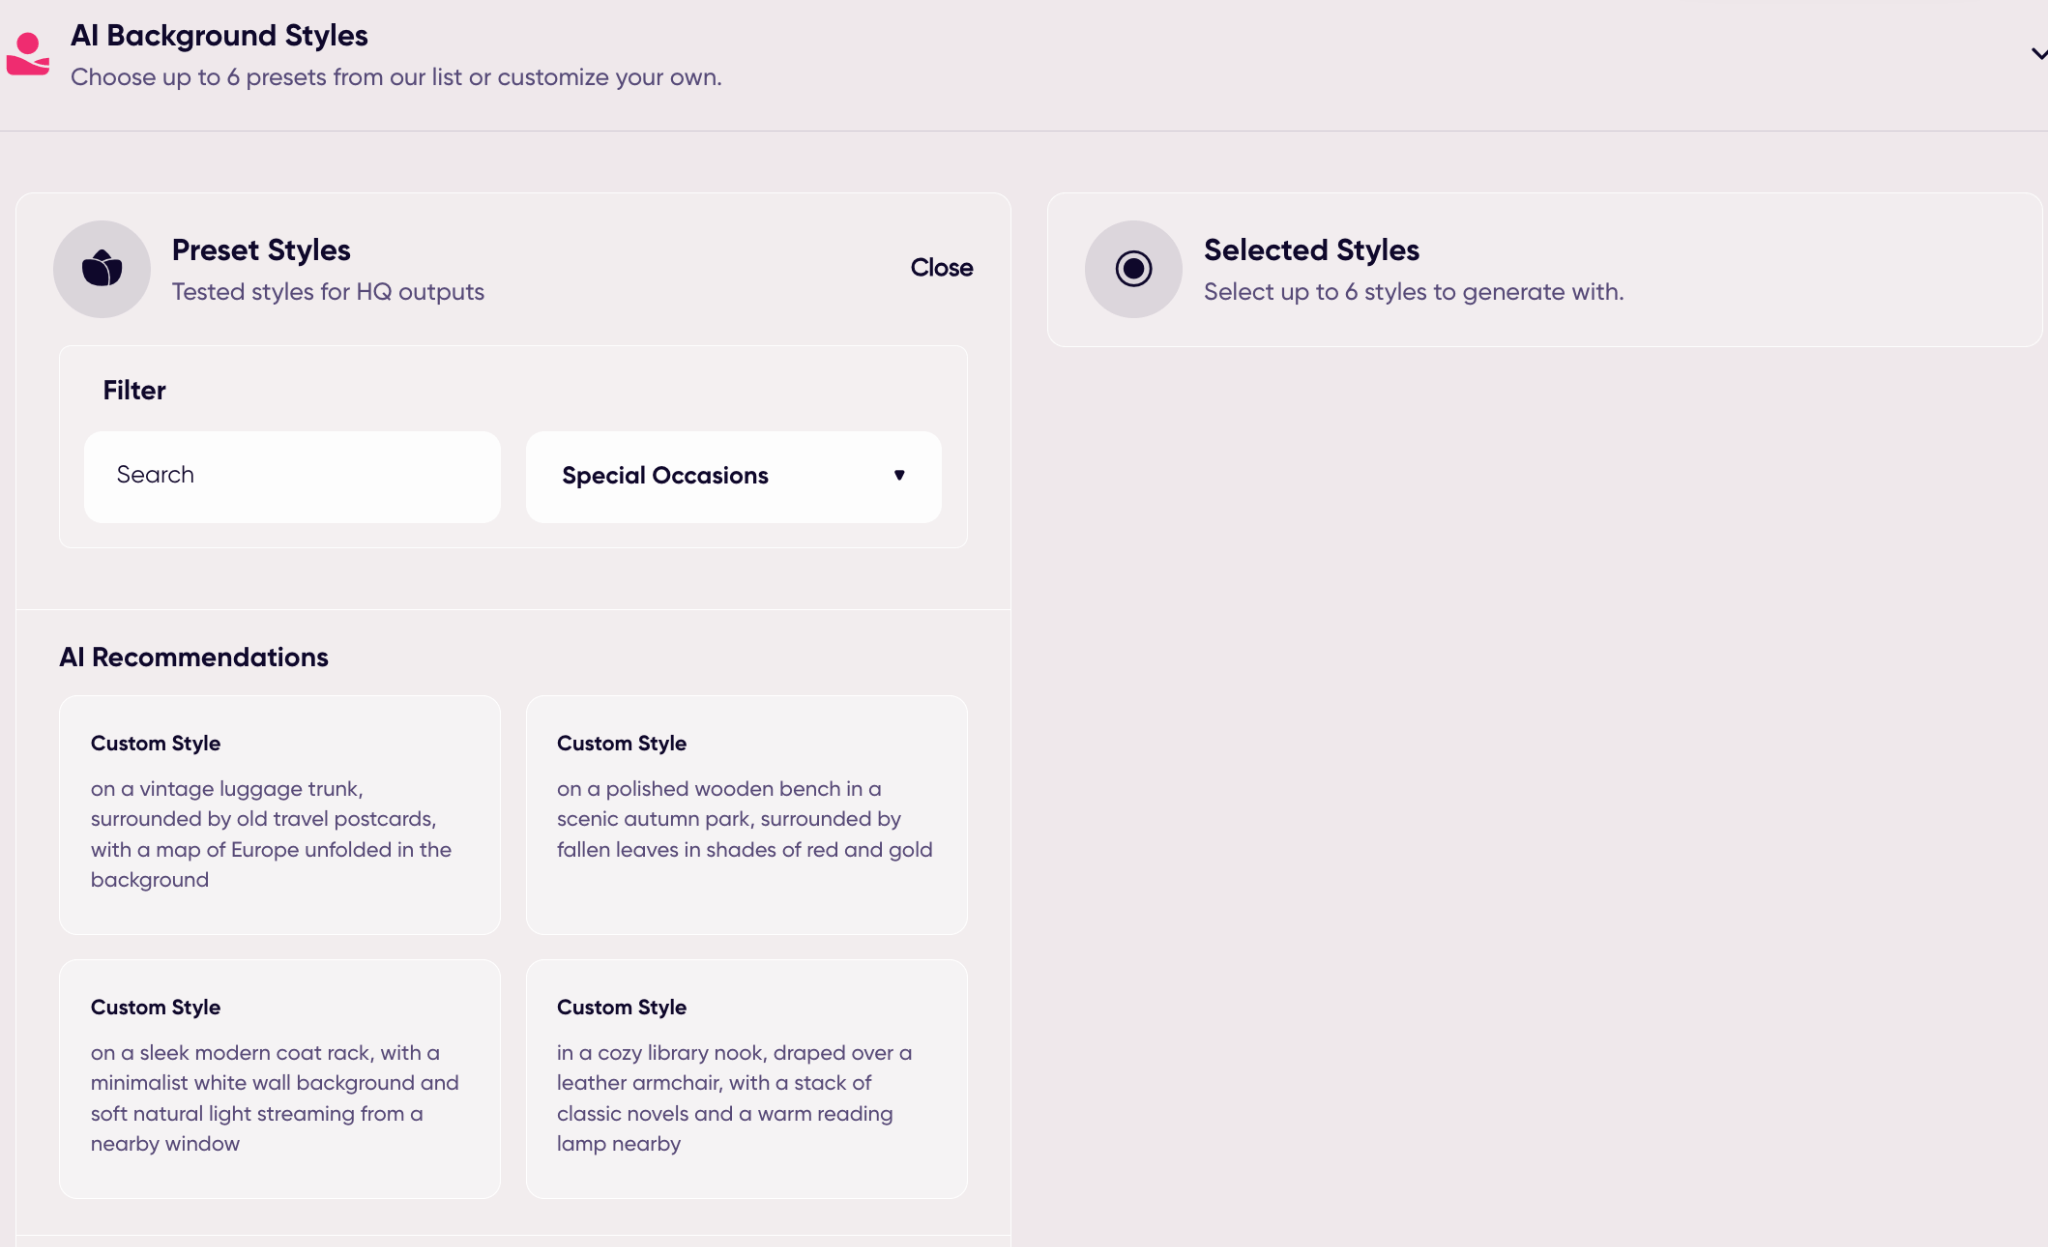The width and height of the screenshot is (2048, 1247).
Task: Pick the sleek modern coat rack style
Action: 279,1079
